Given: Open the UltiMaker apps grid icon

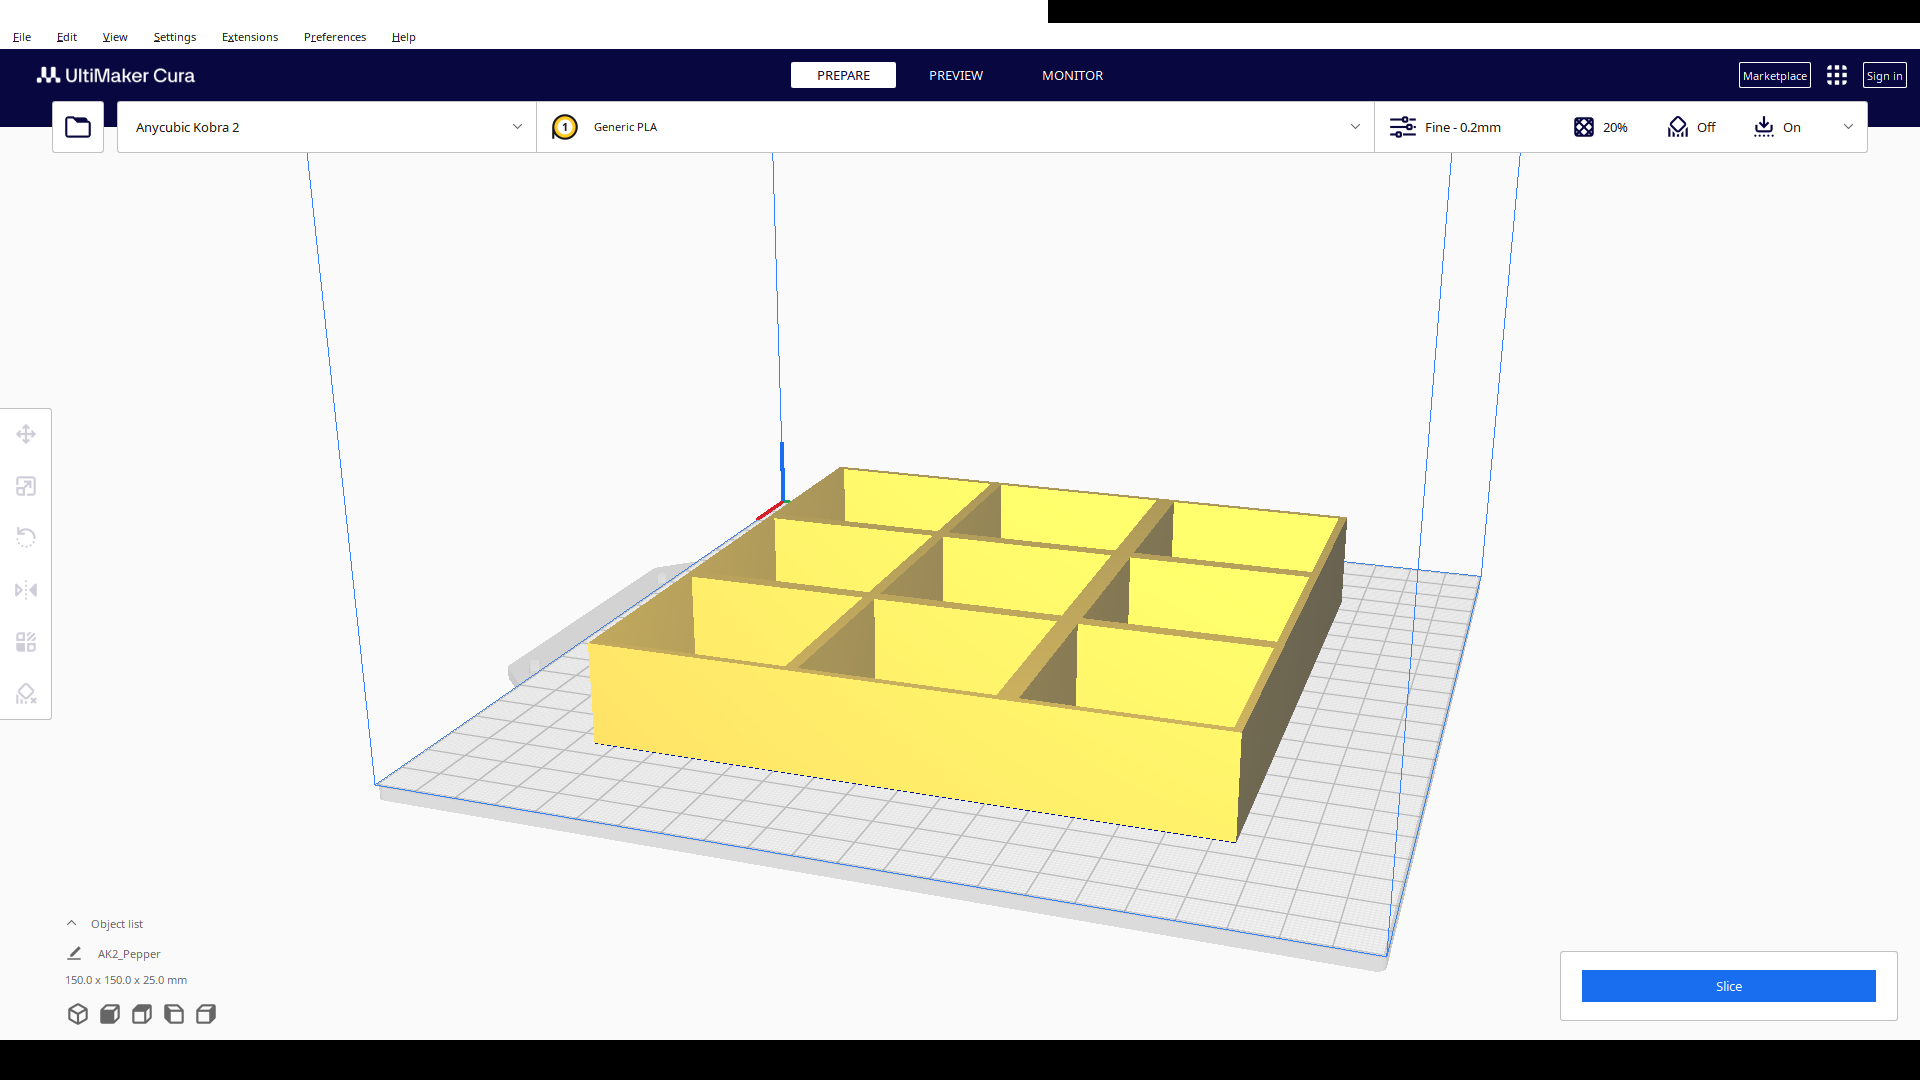Looking at the screenshot, I should [x=1837, y=75].
